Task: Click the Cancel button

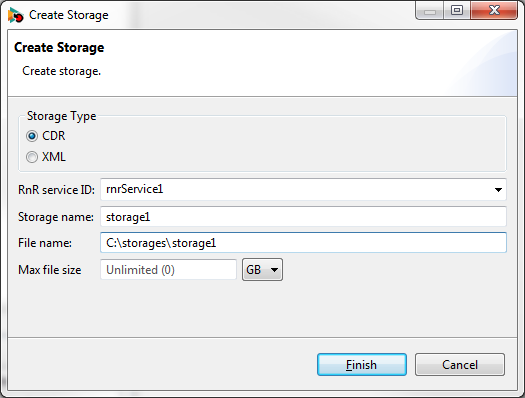Action: (460, 365)
